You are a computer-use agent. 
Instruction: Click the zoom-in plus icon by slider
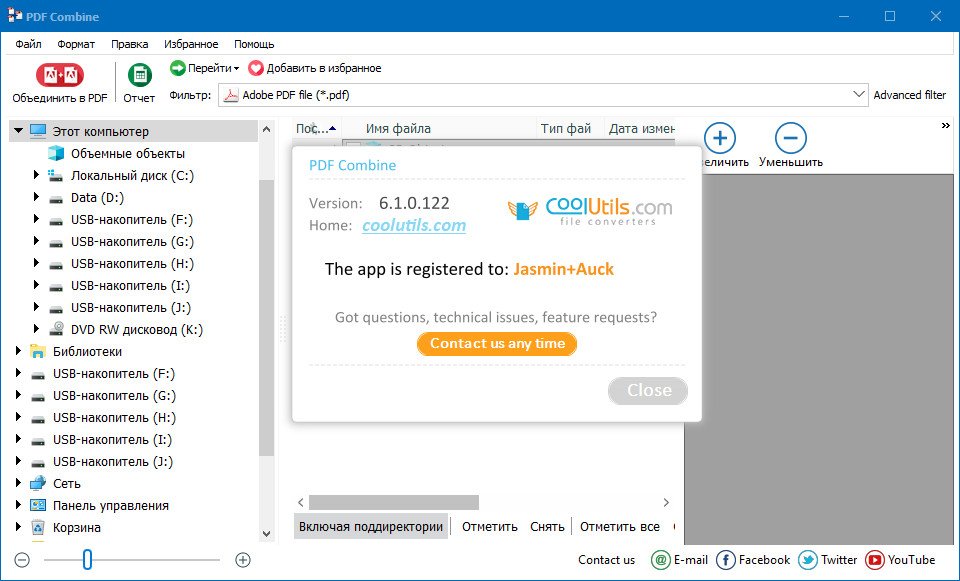pos(243,560)
